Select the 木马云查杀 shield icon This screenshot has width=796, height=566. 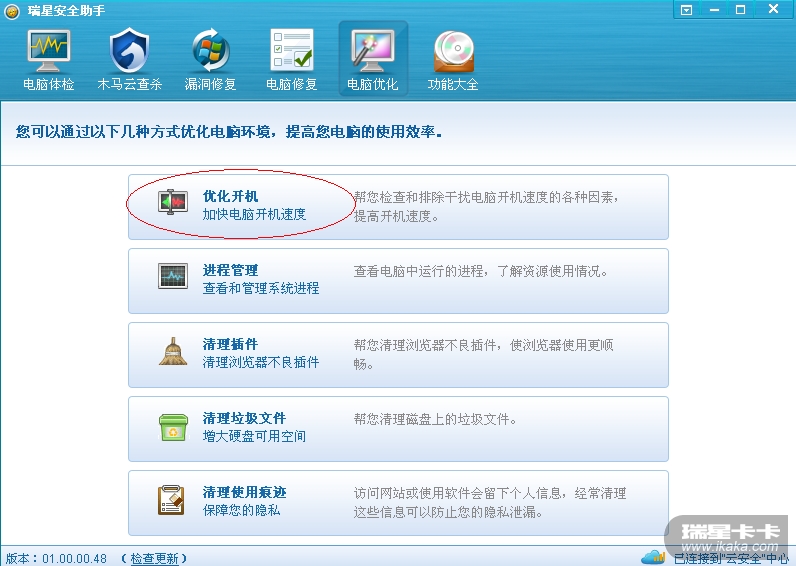tap(129, 50)
